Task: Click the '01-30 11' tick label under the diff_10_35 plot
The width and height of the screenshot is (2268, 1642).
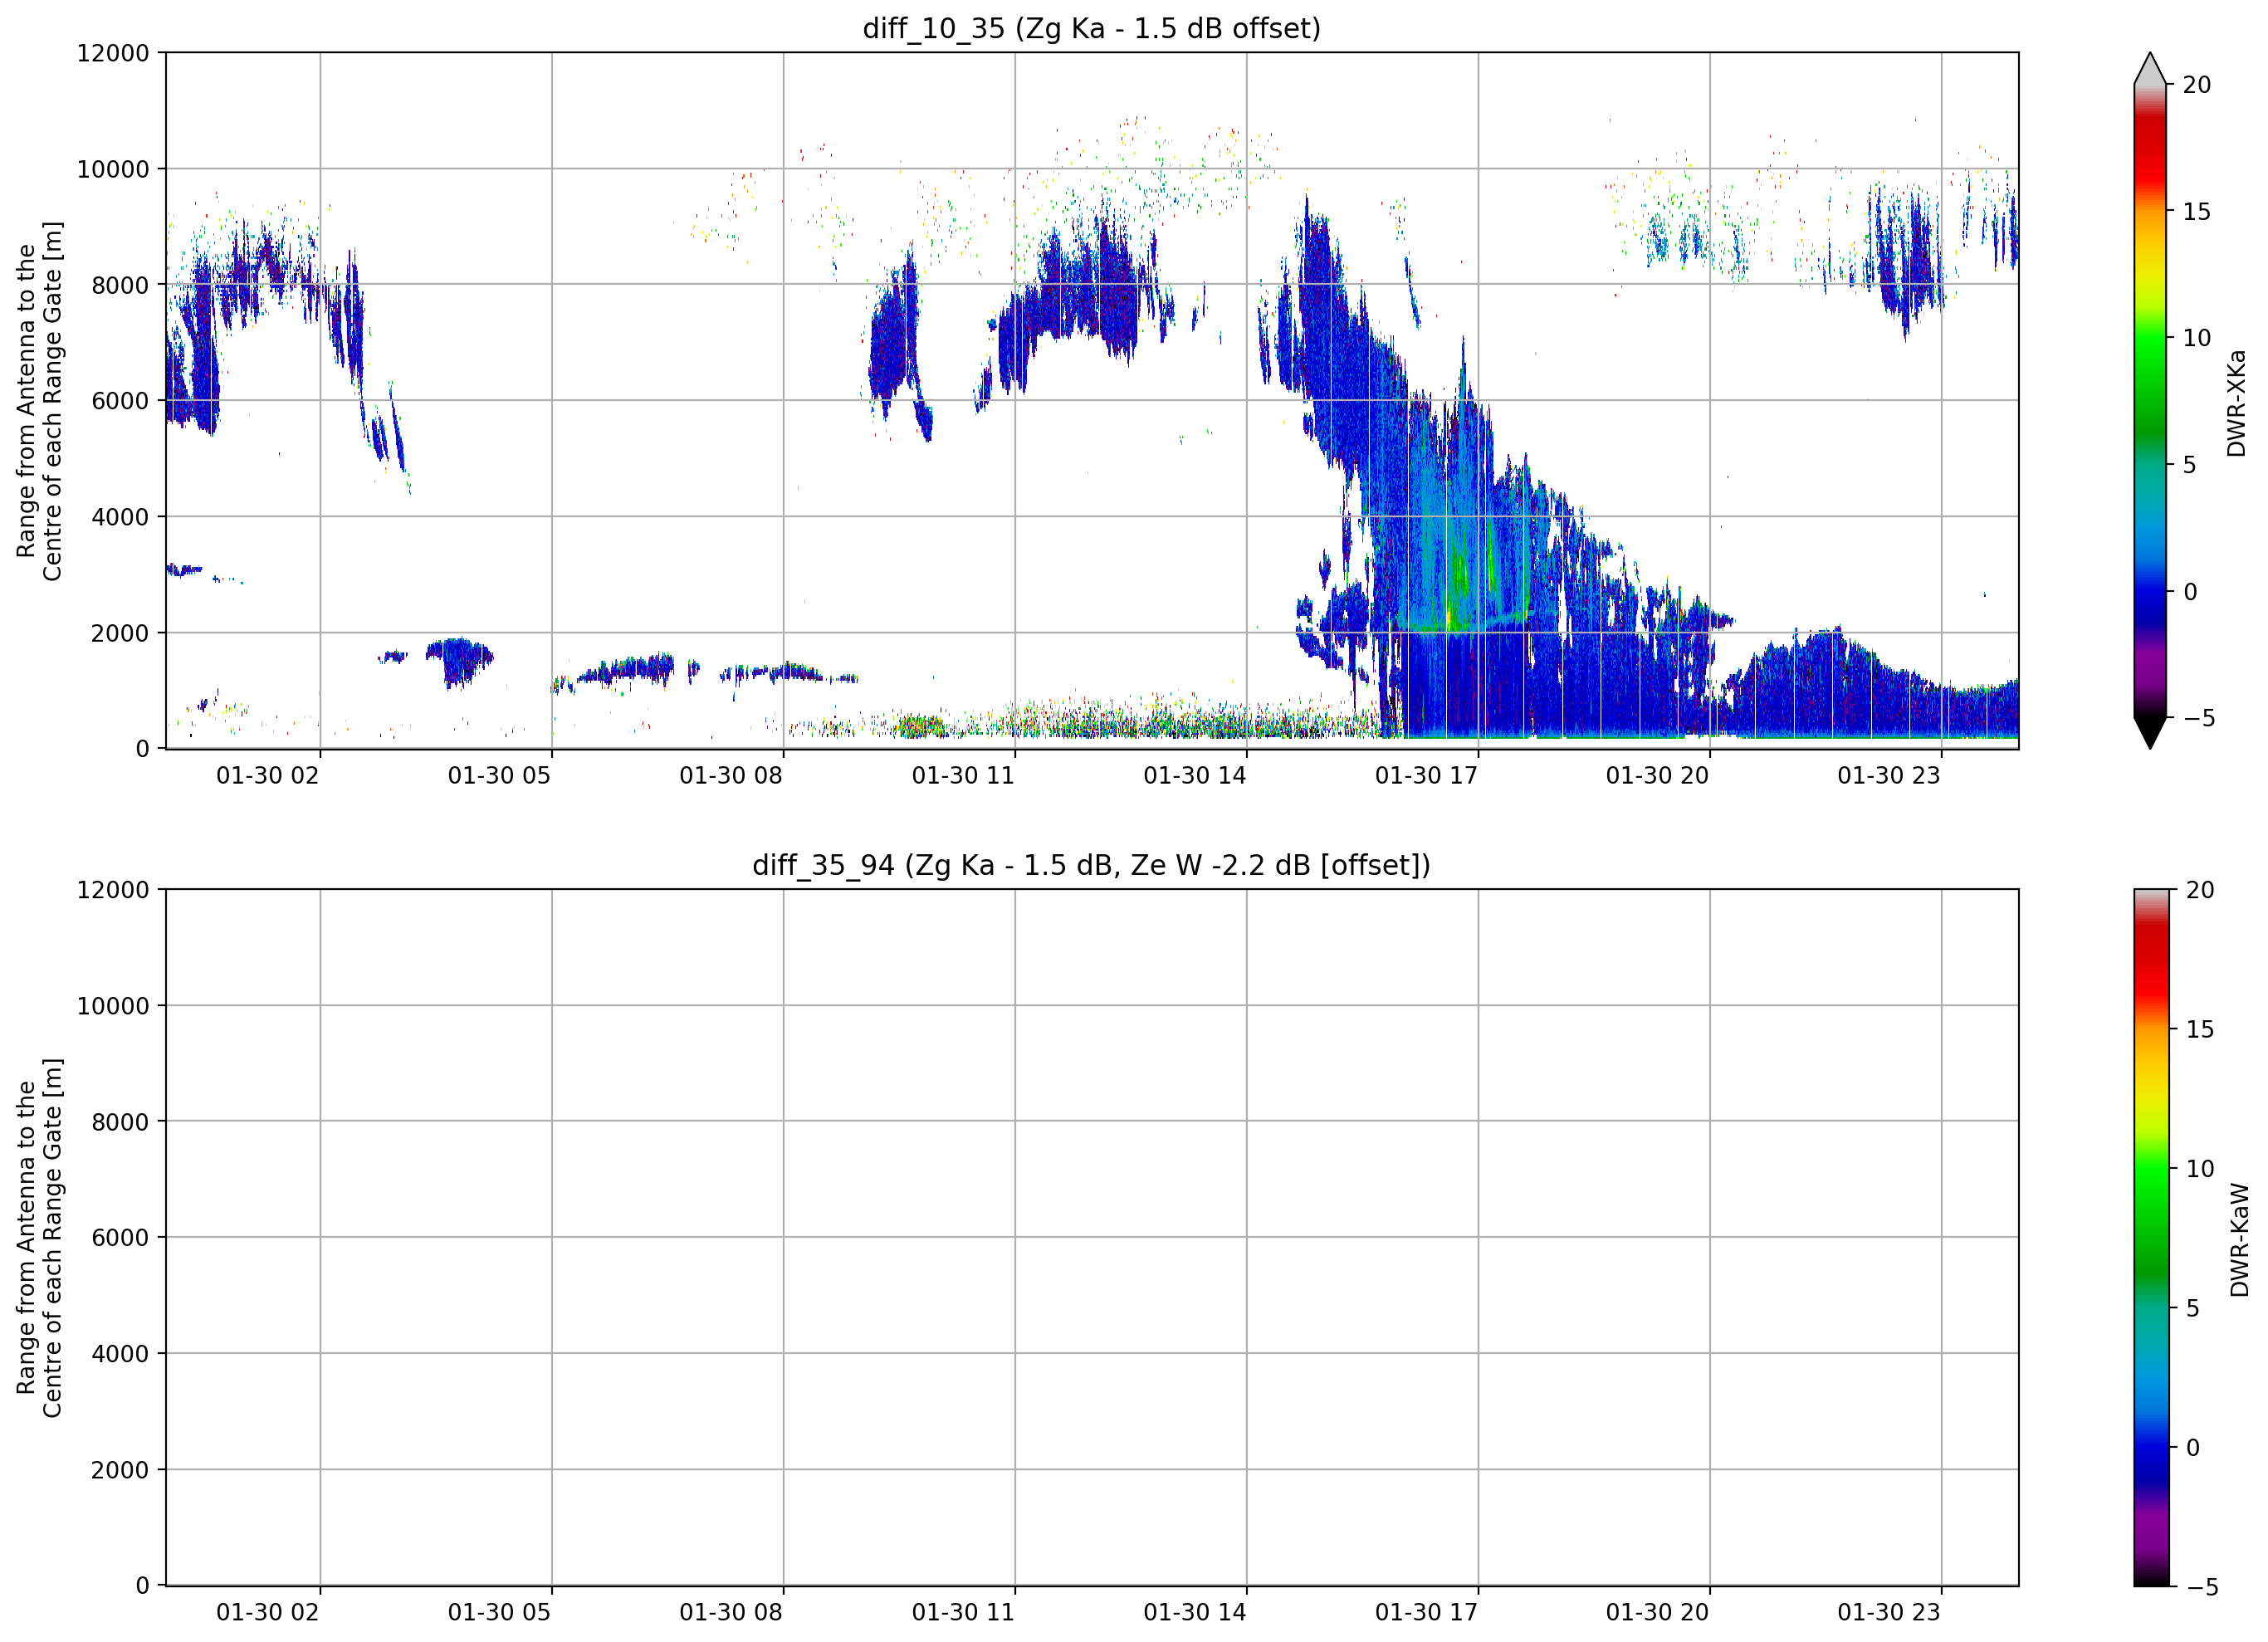Action: click(x=963, y=775)
